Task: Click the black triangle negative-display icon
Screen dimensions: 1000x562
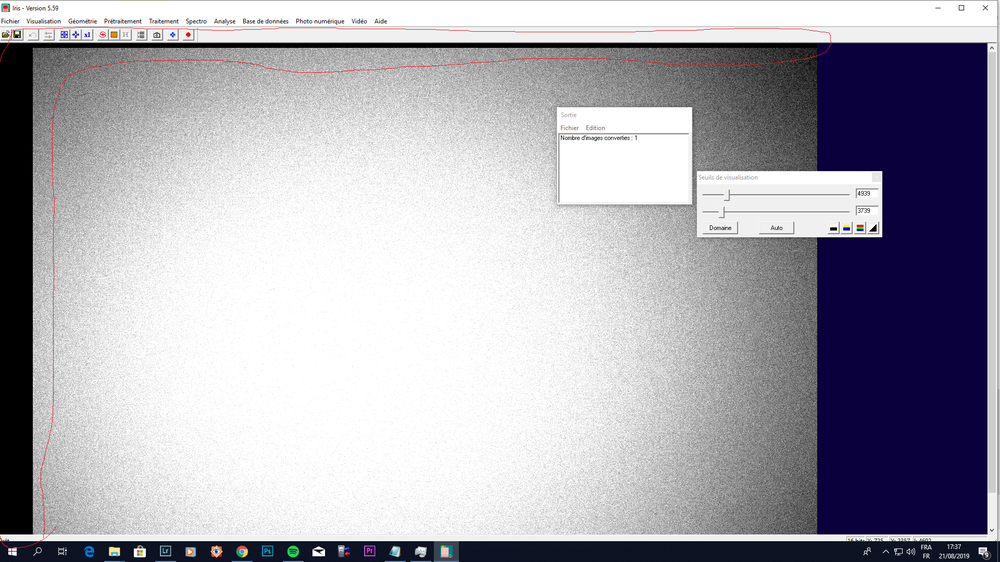Action: pos(874,228)
